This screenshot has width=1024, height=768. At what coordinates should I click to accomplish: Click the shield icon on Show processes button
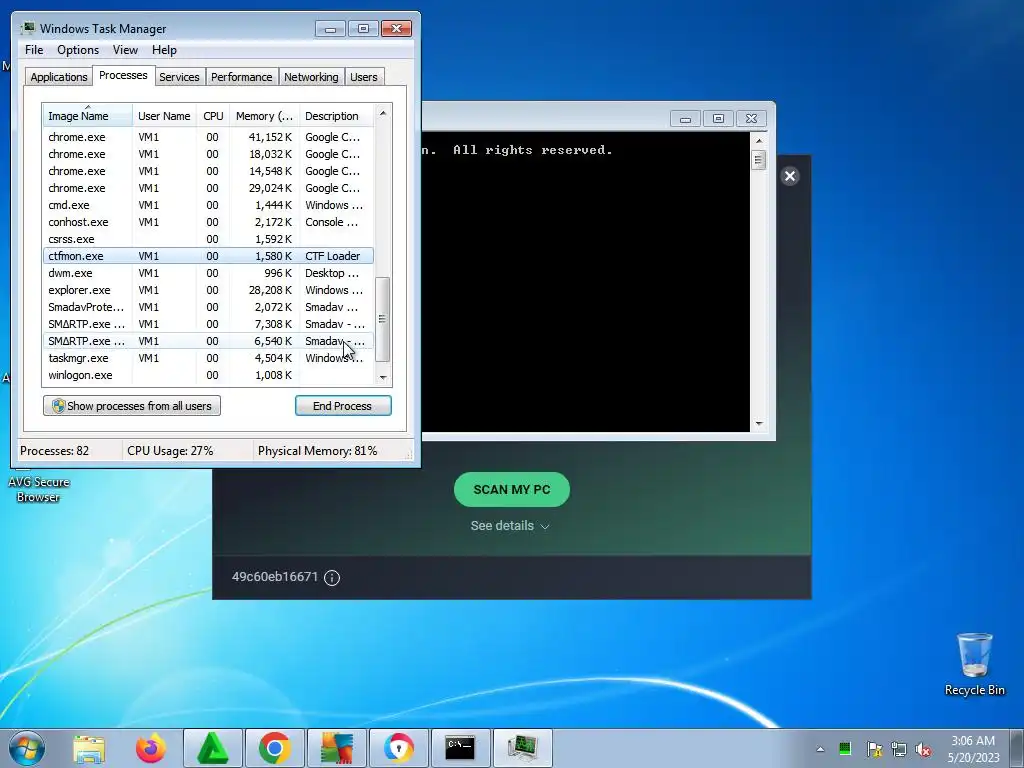(x=59, y=406)
